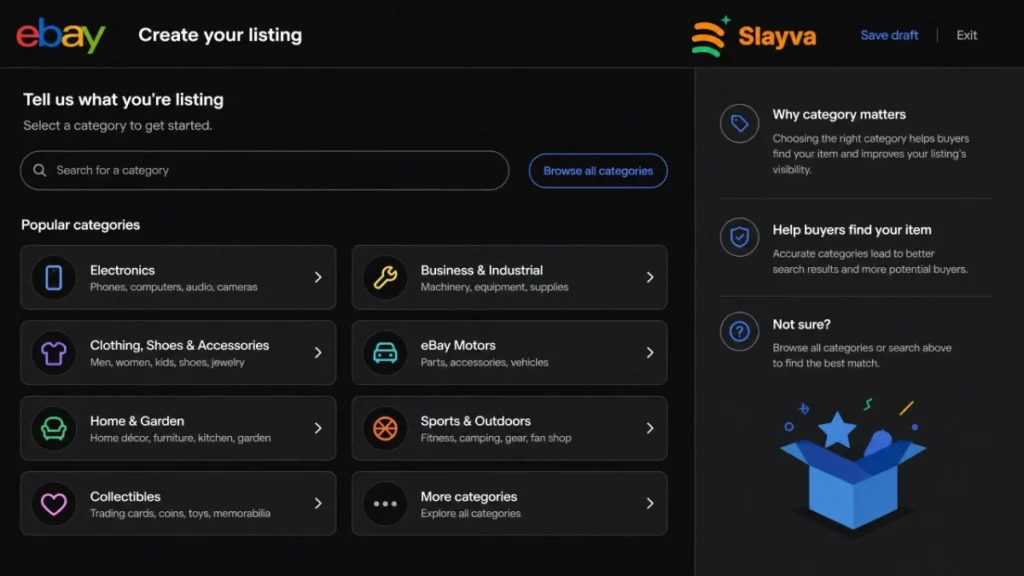This screenshot has height=576, width=1024.
Task: Click the shield icon beside Help buyers
Action: 739,237
